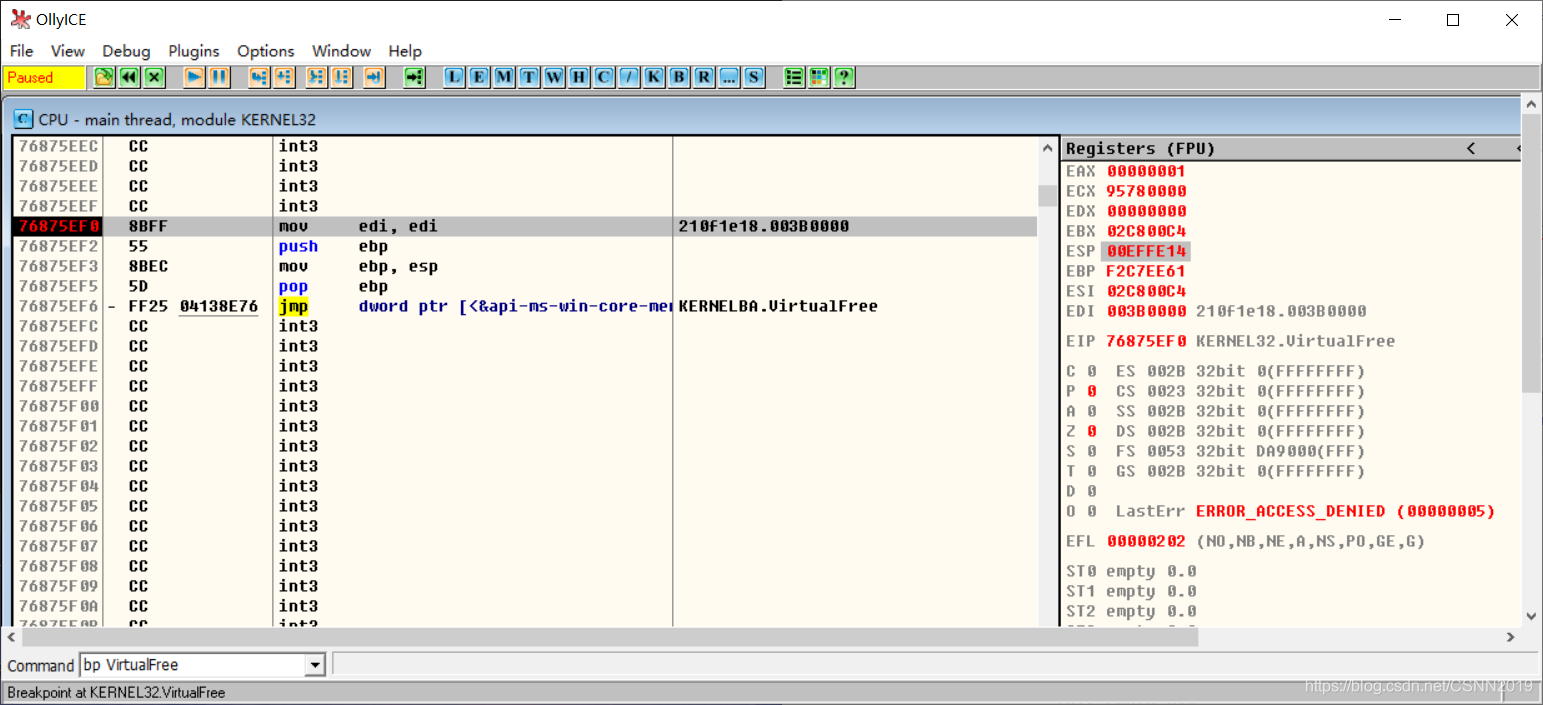Open debugging options list icon

coord(794,77)
